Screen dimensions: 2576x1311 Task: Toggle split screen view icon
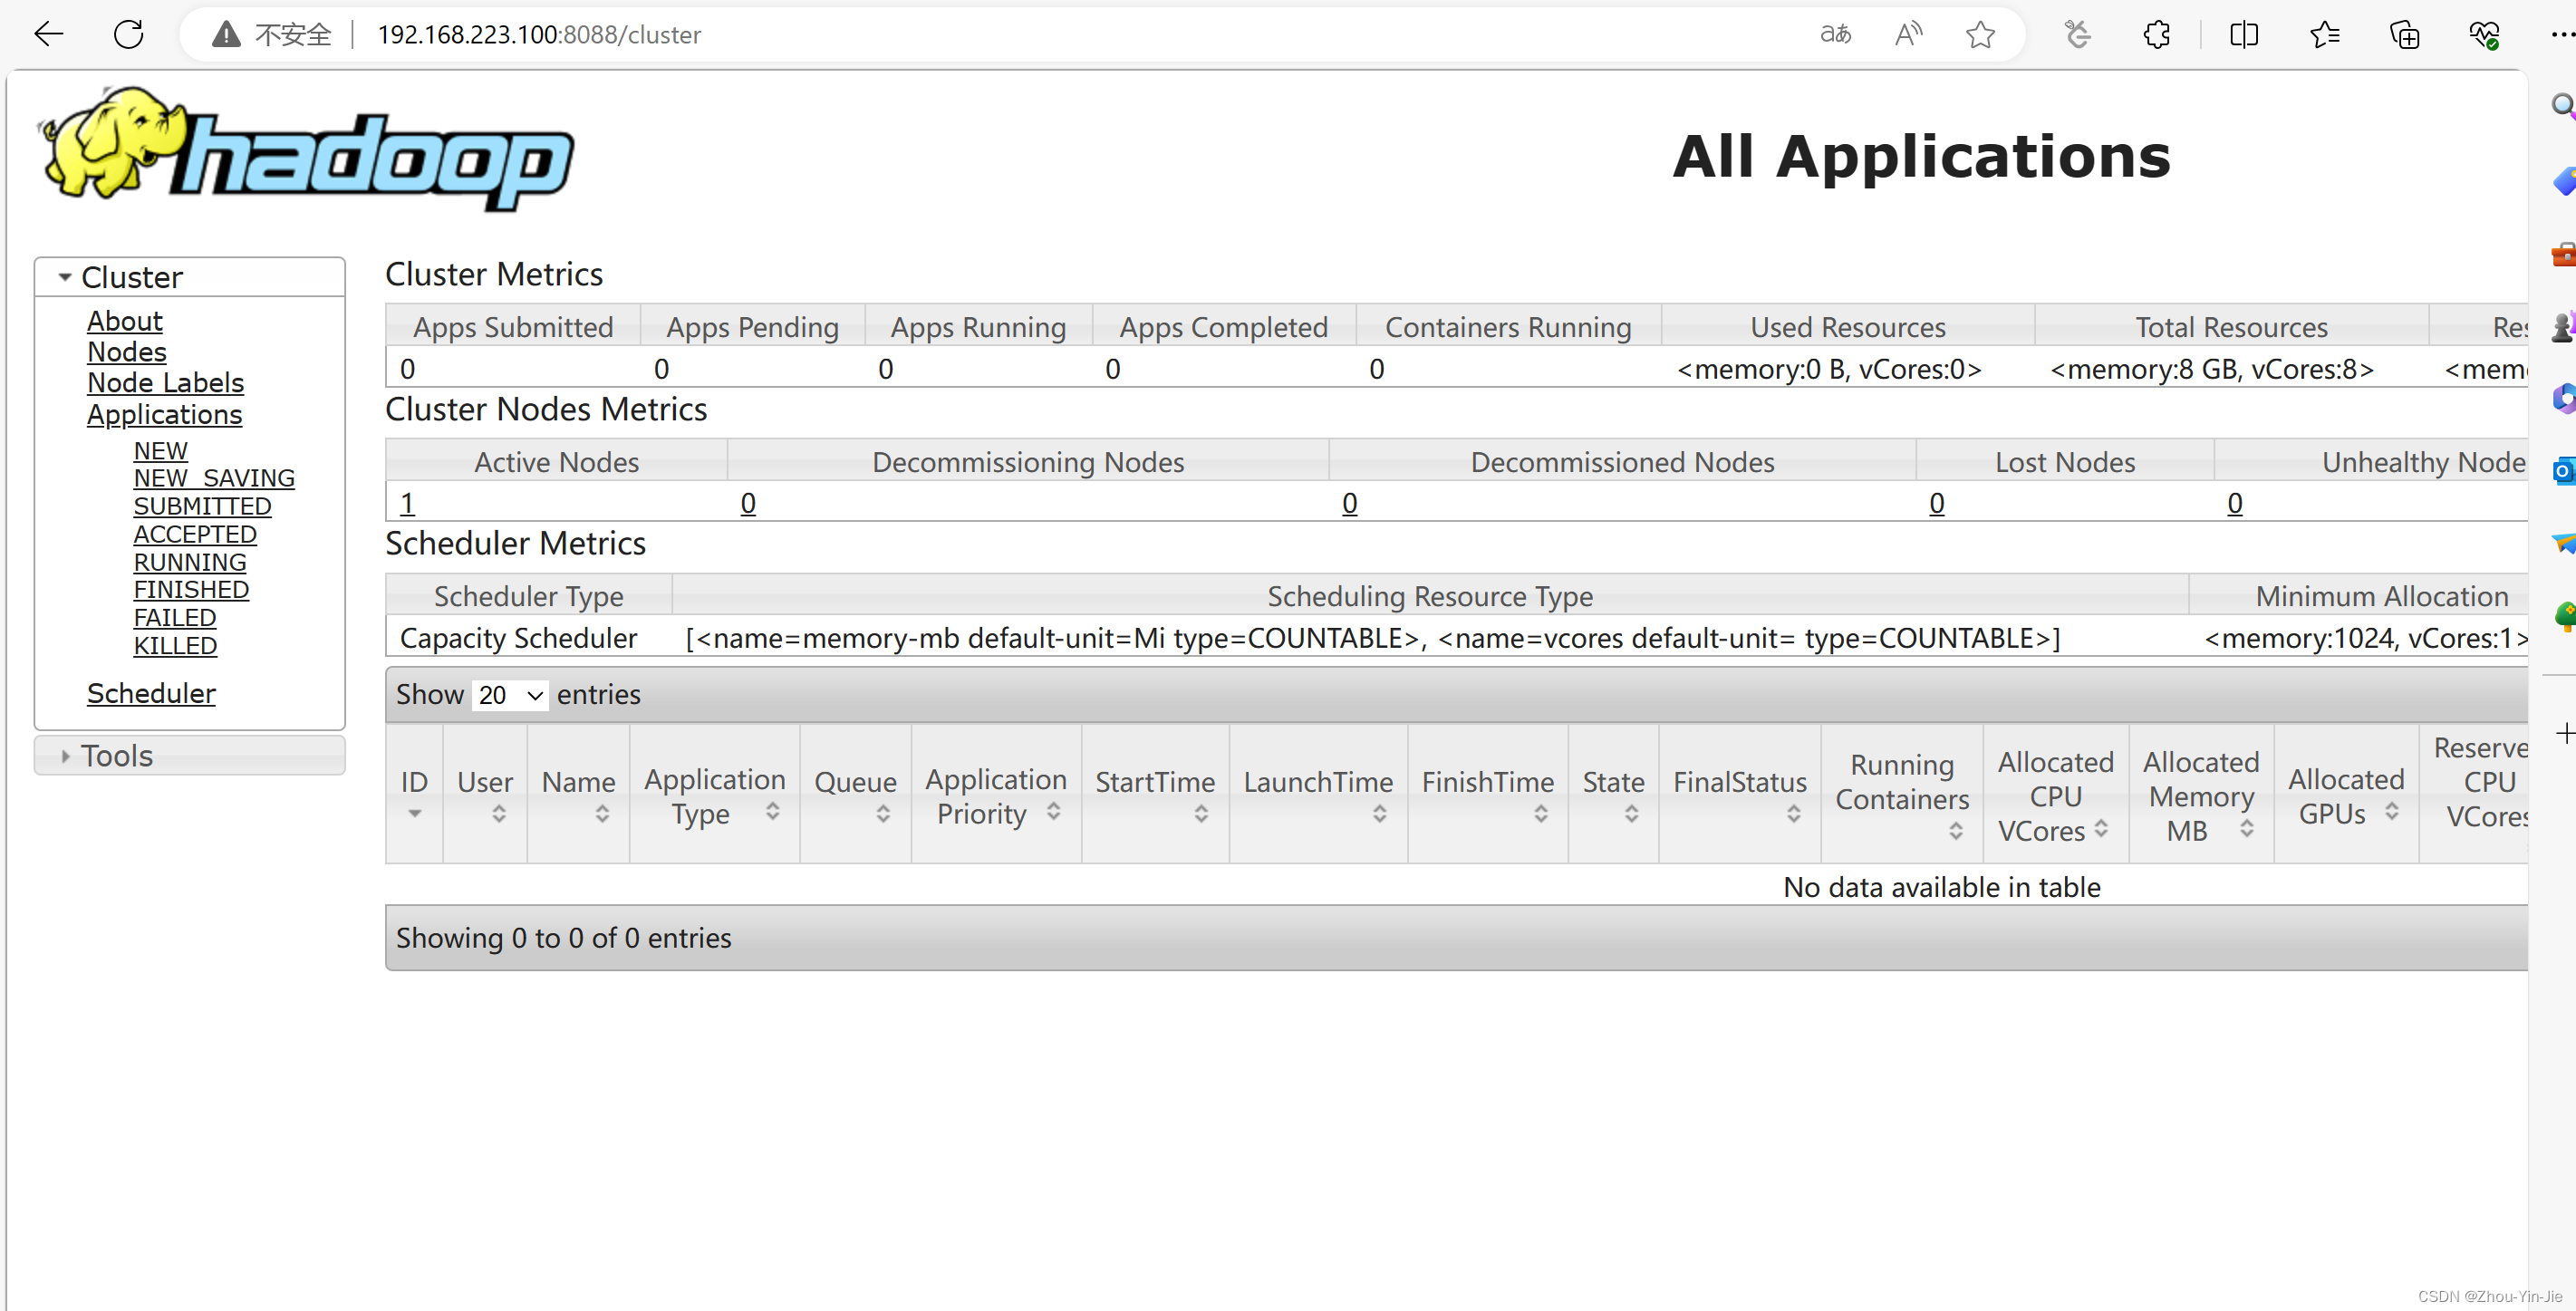(x=2244, y=34)
